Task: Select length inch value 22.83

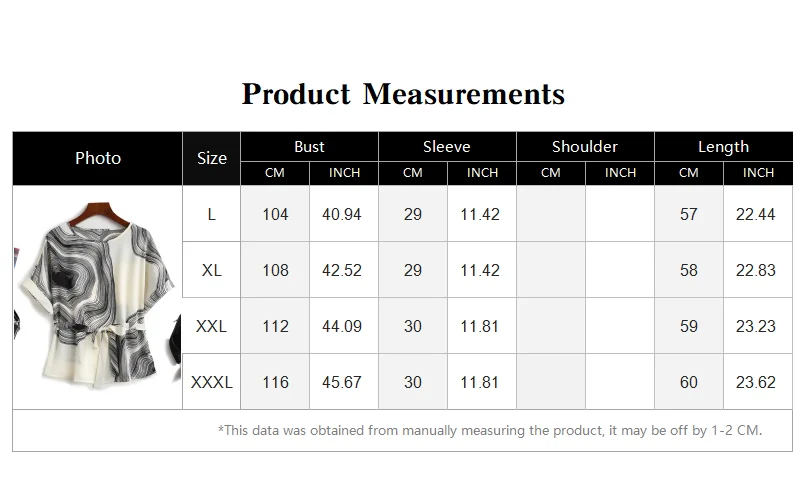Action: click(758, 270)
